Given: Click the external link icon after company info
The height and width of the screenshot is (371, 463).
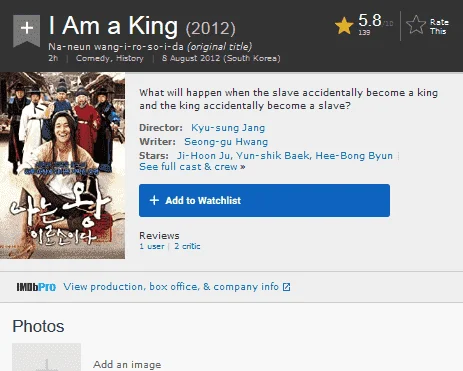Looking at the screenshot, I should [286, 287].
